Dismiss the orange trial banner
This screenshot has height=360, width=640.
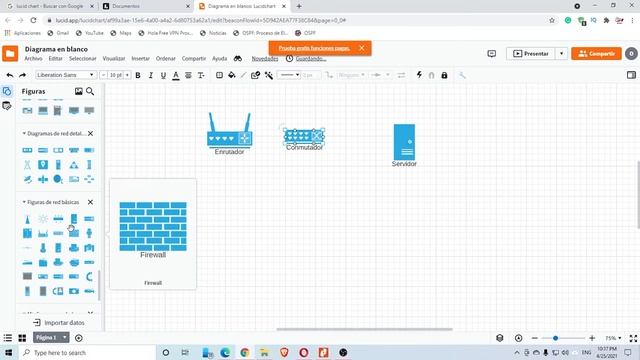pyautogui.click(x=362, y=48)
